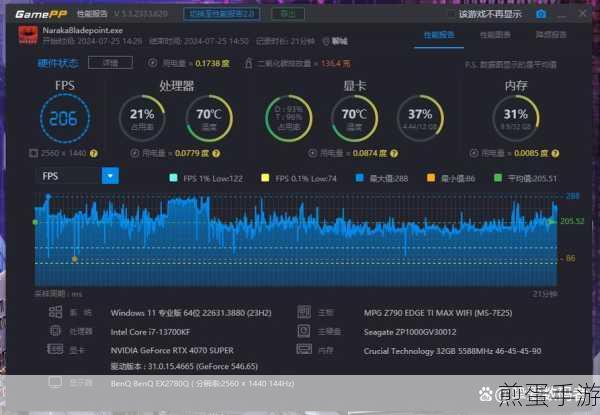This screenshot has width=600, height=415.
Task: Minimize the GamePP report window
Action: pos(562,15)
